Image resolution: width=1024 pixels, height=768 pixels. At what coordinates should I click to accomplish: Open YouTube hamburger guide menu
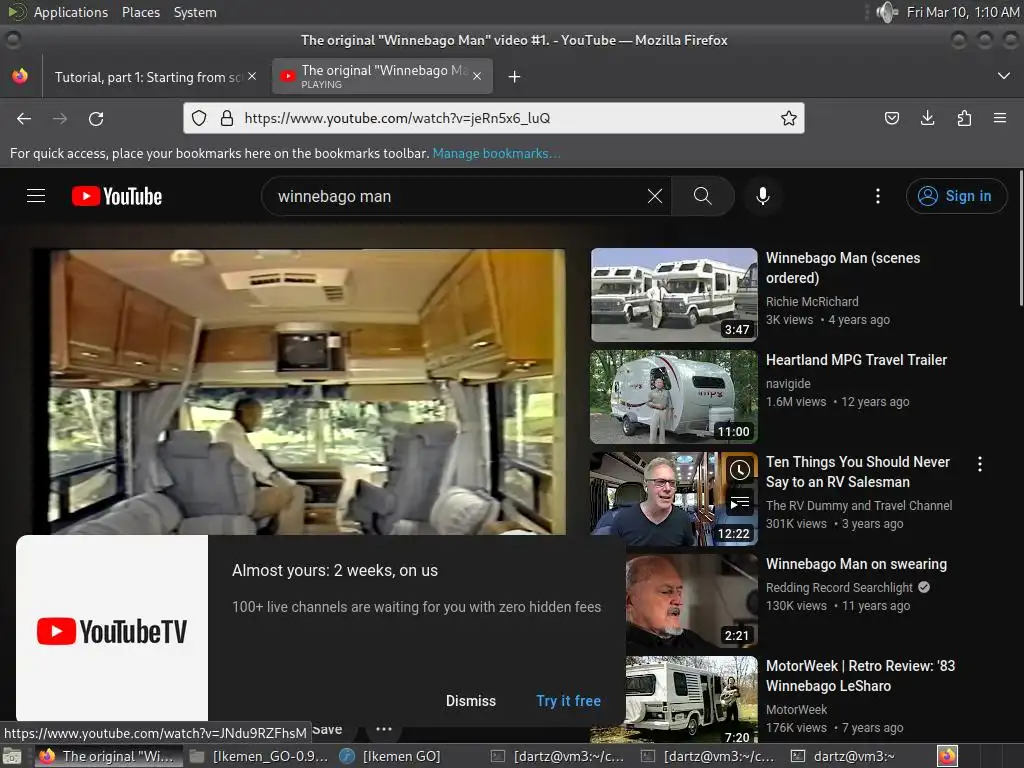click(36, 196)
